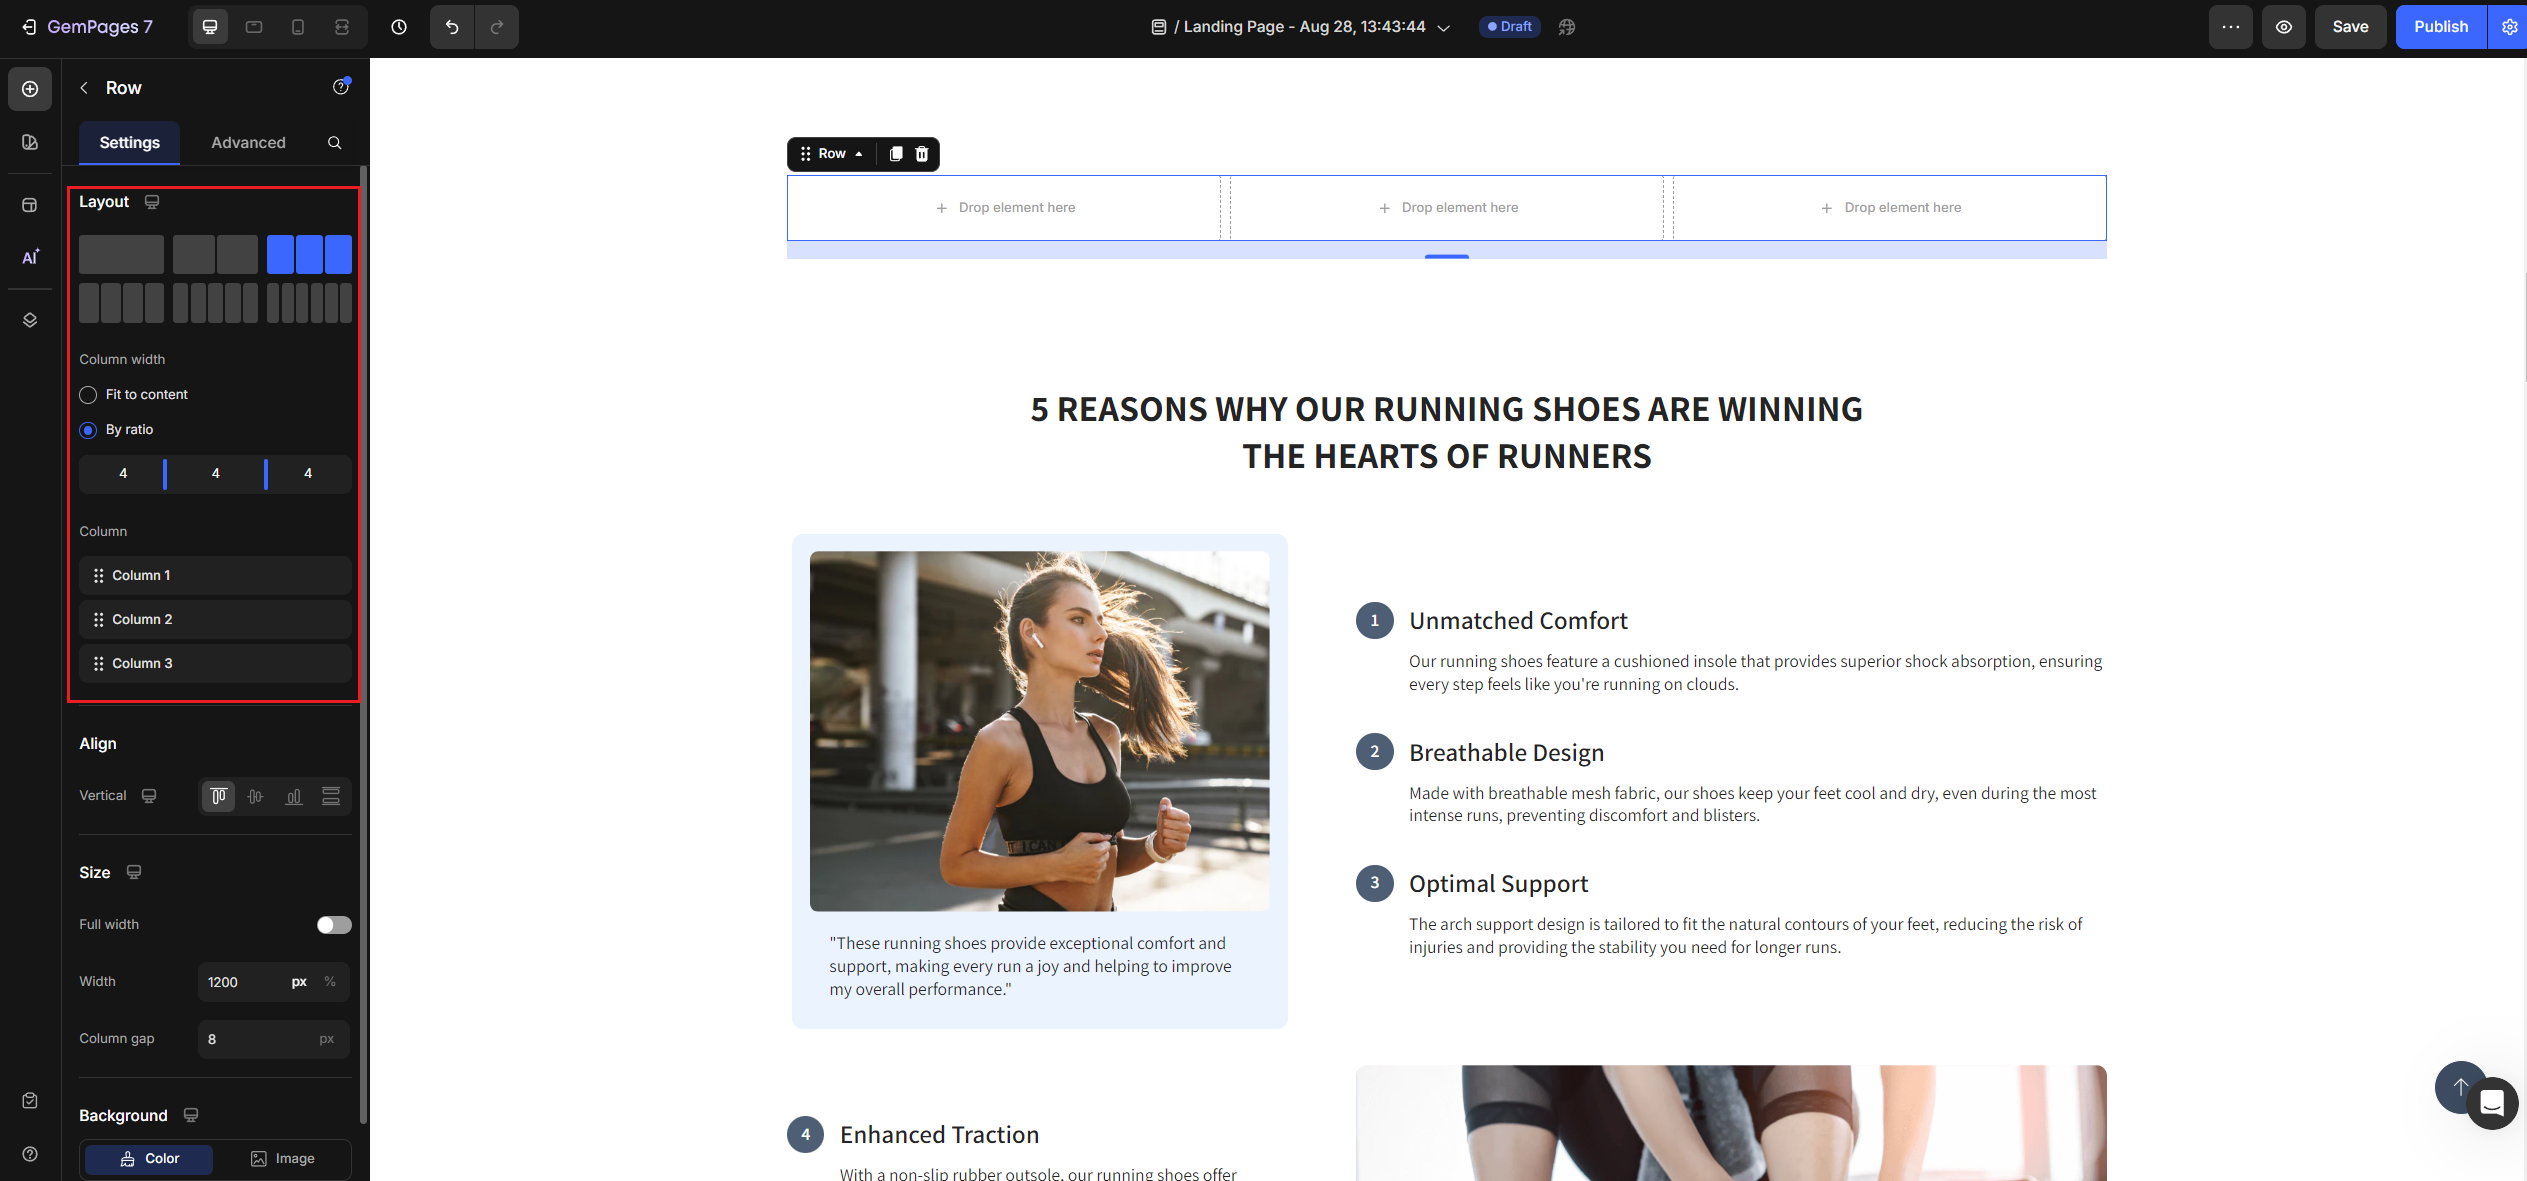This screenshot has height=1181, width=2527.
Task: Toggle the Full width switch
Action: tap(334, 925)
